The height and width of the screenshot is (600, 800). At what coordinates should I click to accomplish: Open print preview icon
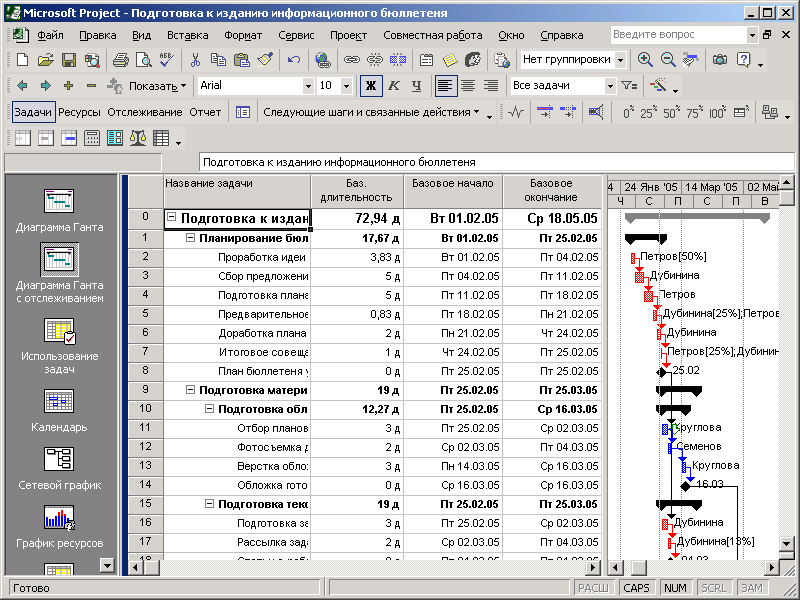(144, 60)
